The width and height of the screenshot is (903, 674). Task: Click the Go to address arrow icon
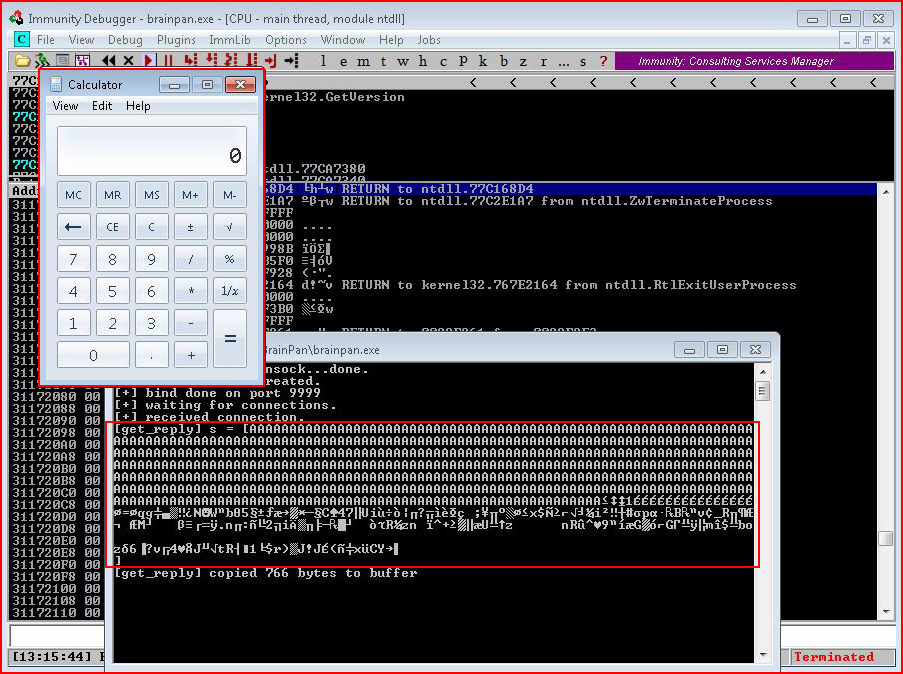(292, 60)
